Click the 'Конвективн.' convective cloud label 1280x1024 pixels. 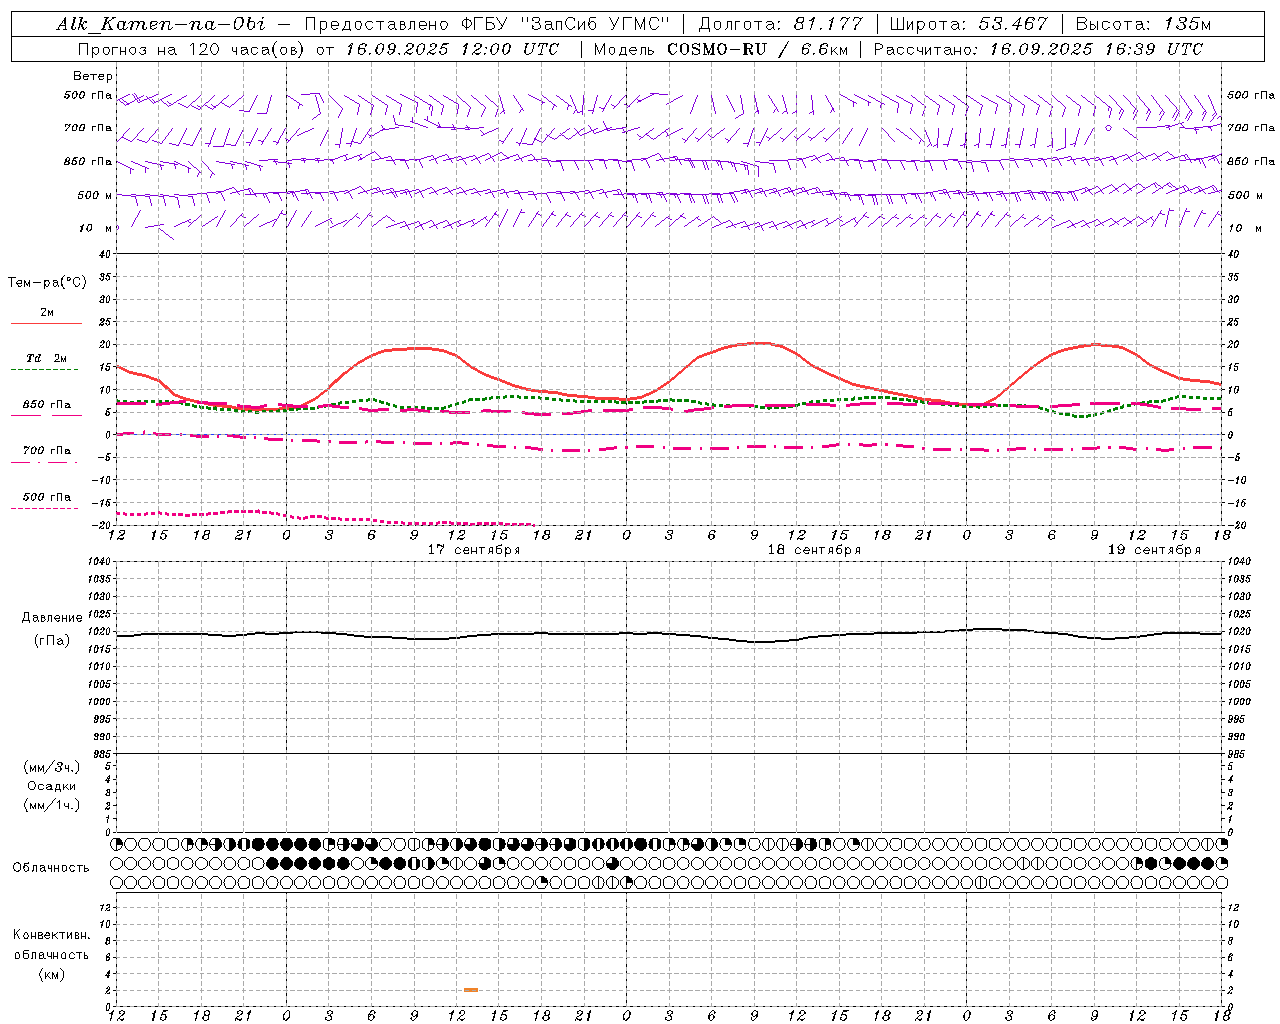51,935
